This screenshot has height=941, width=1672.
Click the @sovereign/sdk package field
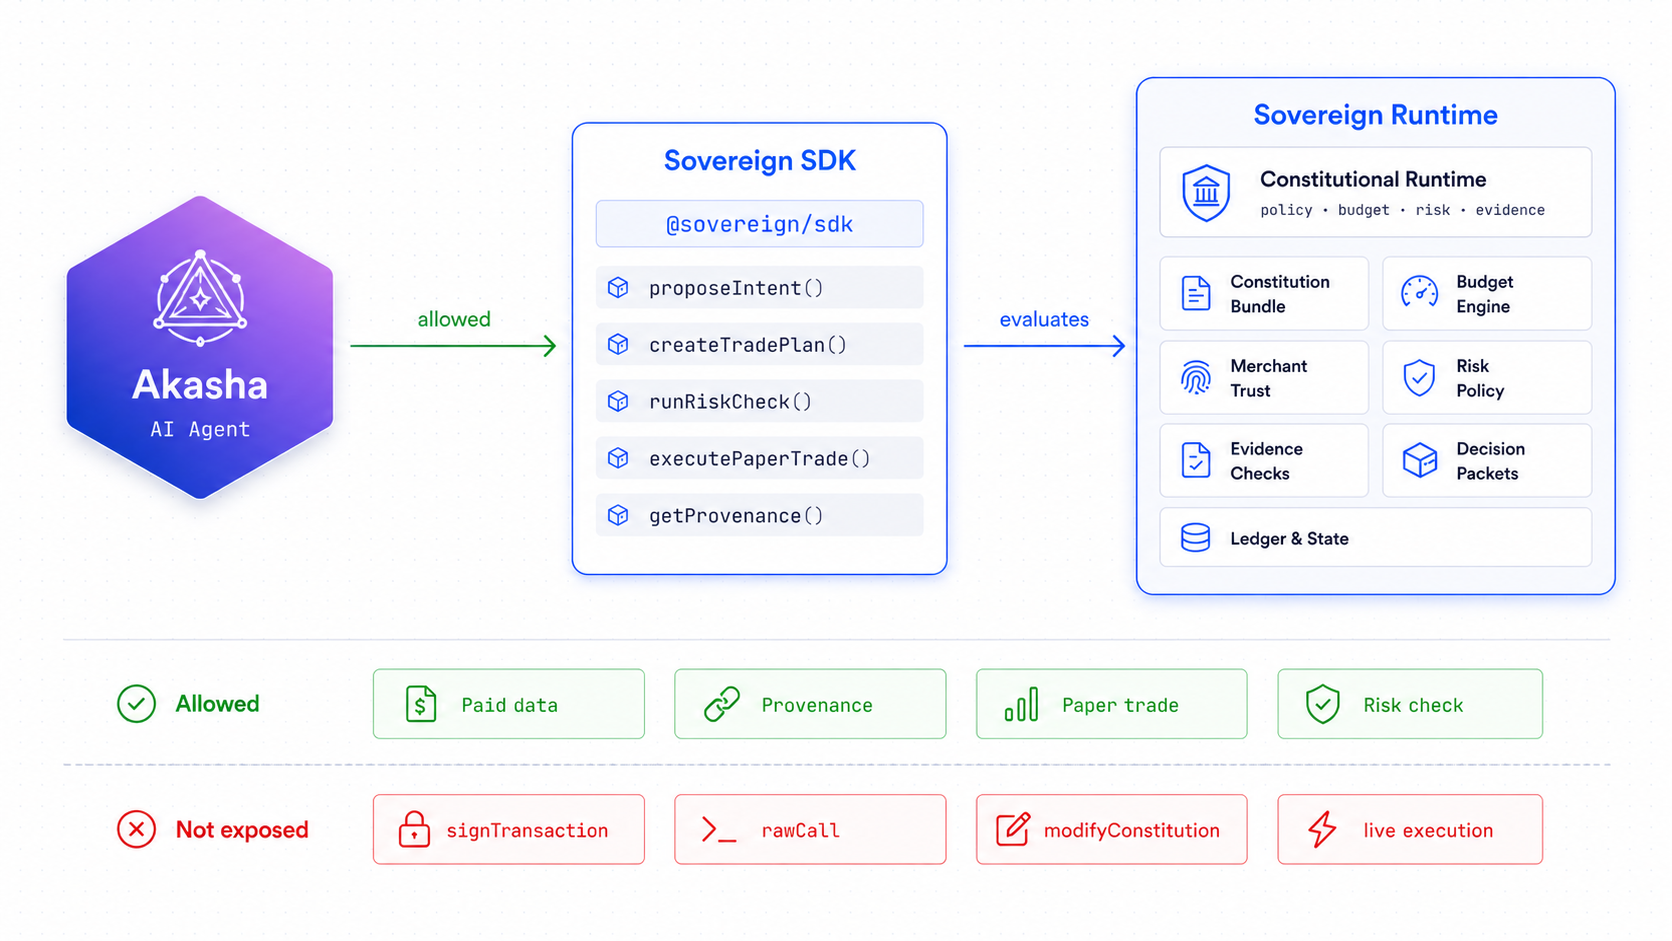tap(759, 224)
